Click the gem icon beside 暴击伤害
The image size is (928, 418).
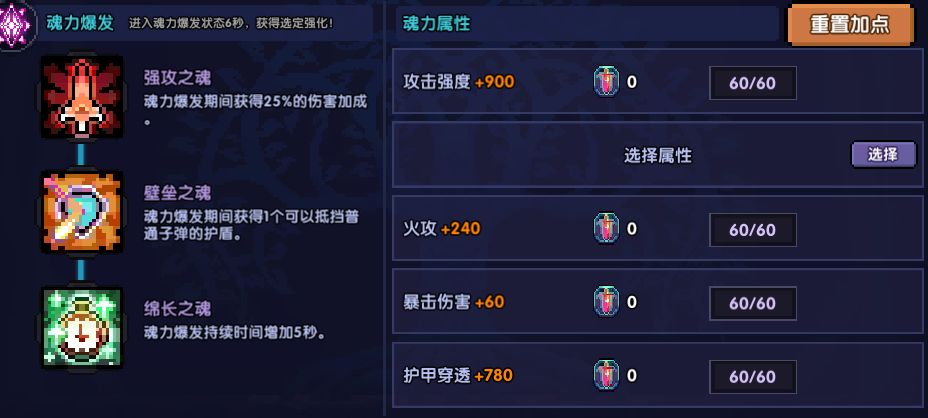click(x=606, y=302)
